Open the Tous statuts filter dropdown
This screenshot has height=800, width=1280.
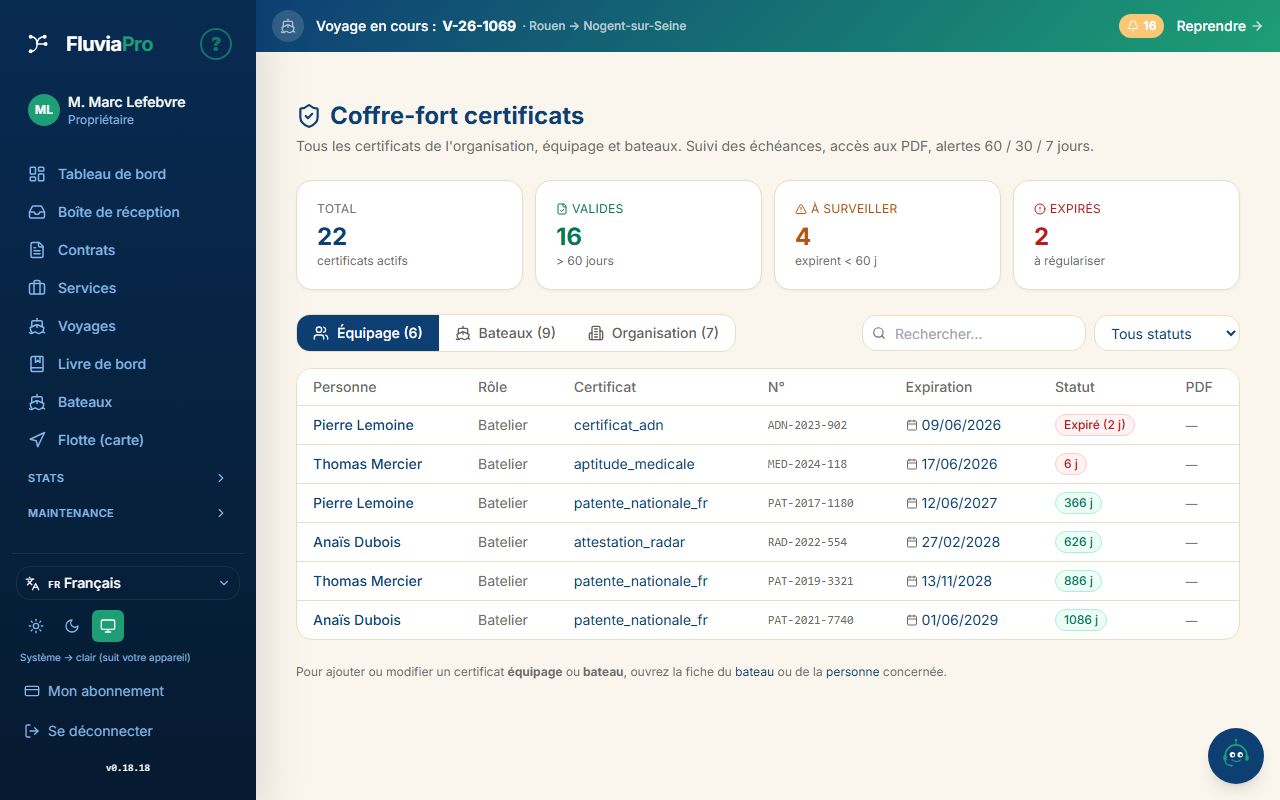click(1167, 333)
